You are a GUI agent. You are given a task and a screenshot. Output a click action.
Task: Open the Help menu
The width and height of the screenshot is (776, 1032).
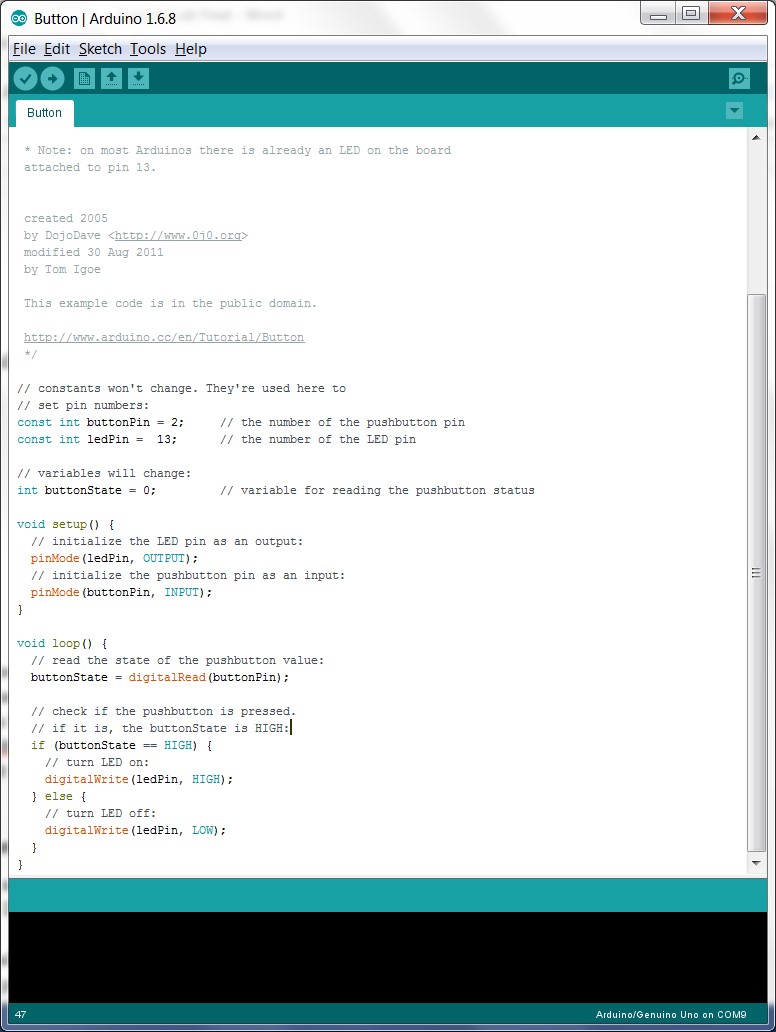click(x=191, y=49)
